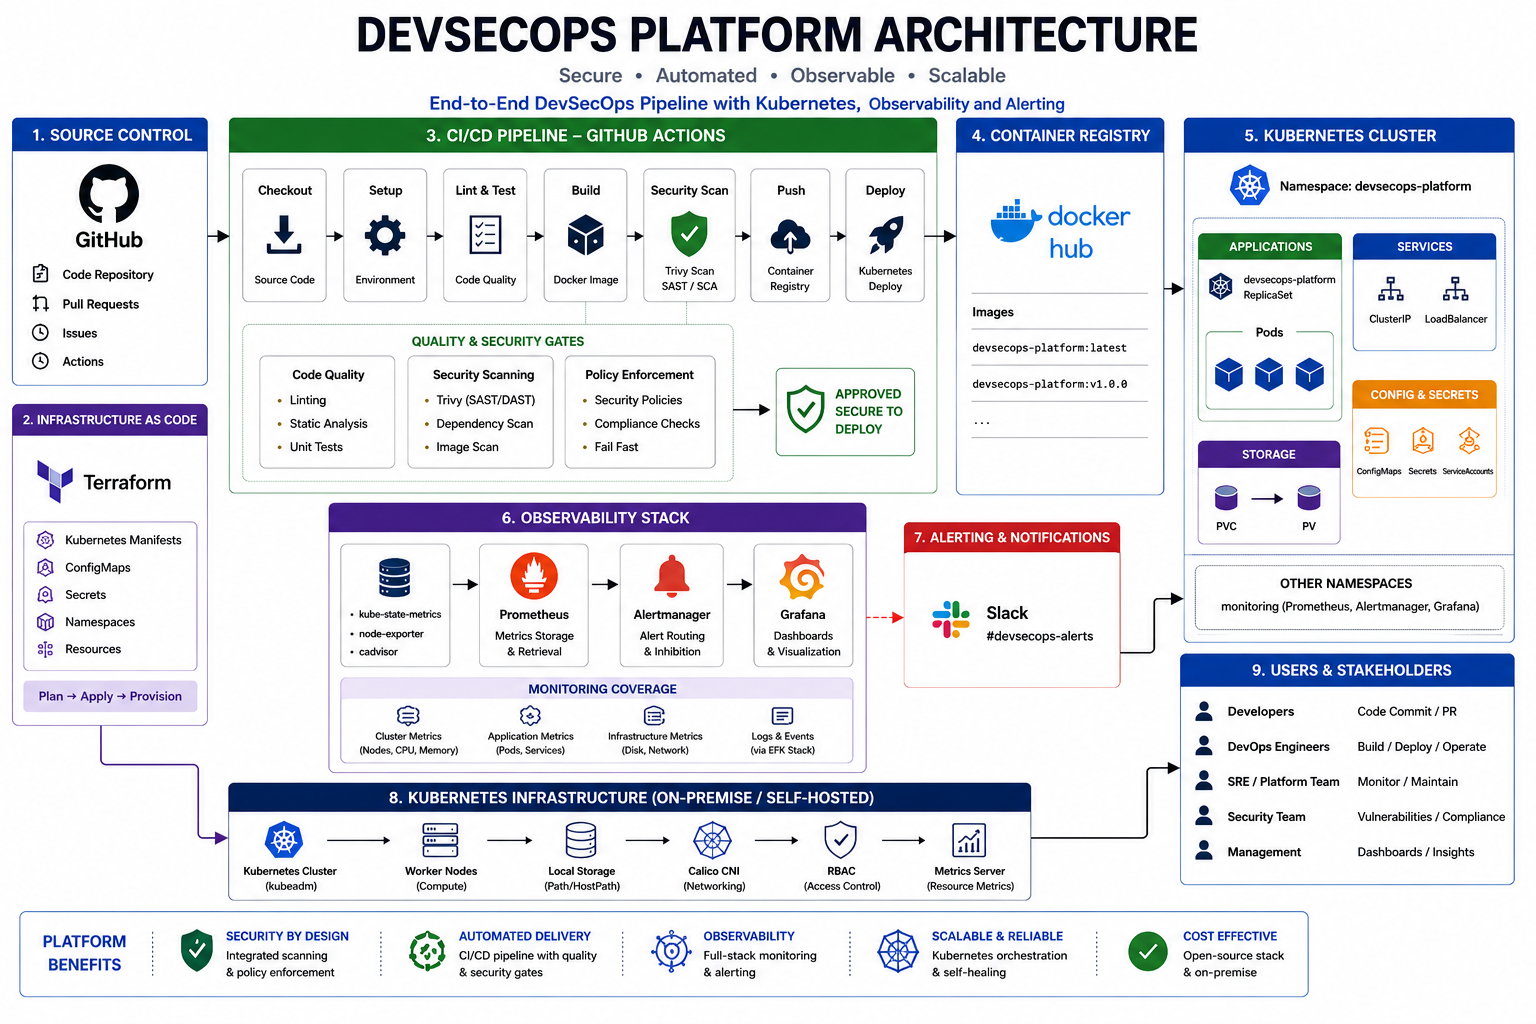Click the node-exporter bullet
The image size is (1536, 1024).
(x=390, y=633)
